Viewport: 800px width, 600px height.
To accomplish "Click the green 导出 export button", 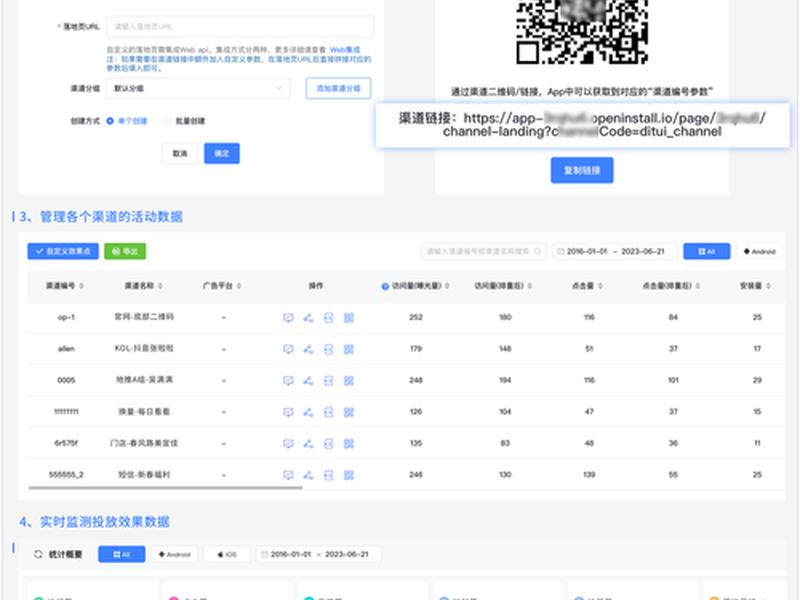I will 125,251.
